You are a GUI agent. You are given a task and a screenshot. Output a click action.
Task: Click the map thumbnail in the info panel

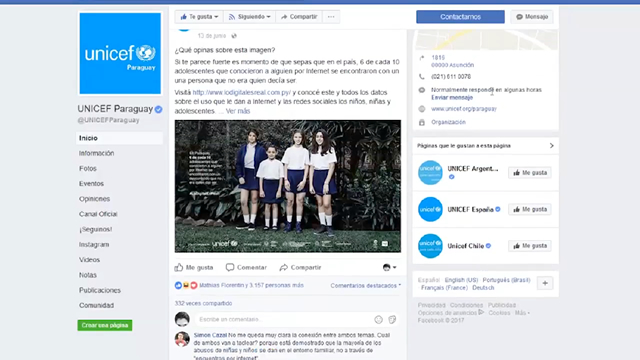point(486,40)
